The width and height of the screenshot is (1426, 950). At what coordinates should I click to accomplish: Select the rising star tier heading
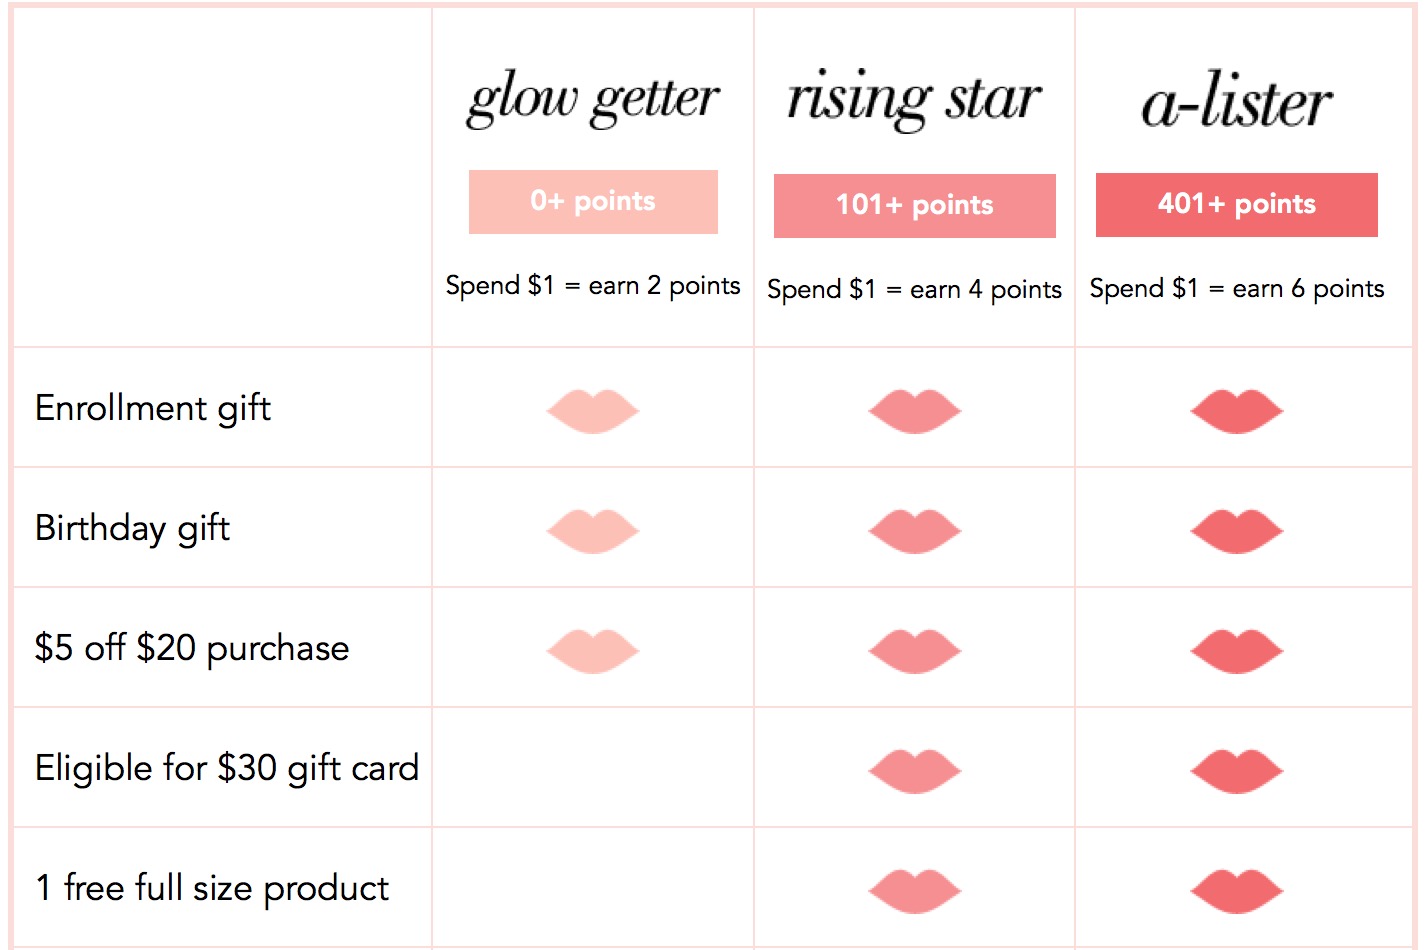(x=915, y=99)
